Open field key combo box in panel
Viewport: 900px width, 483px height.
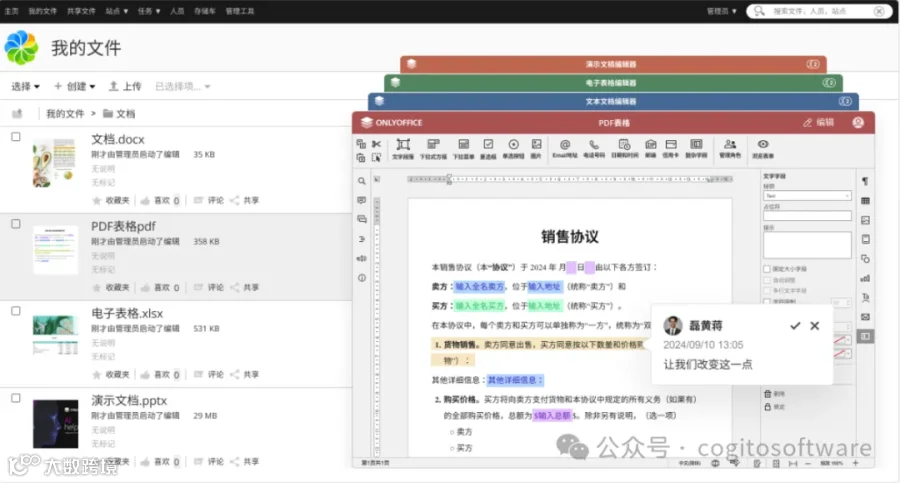[807, 196]
